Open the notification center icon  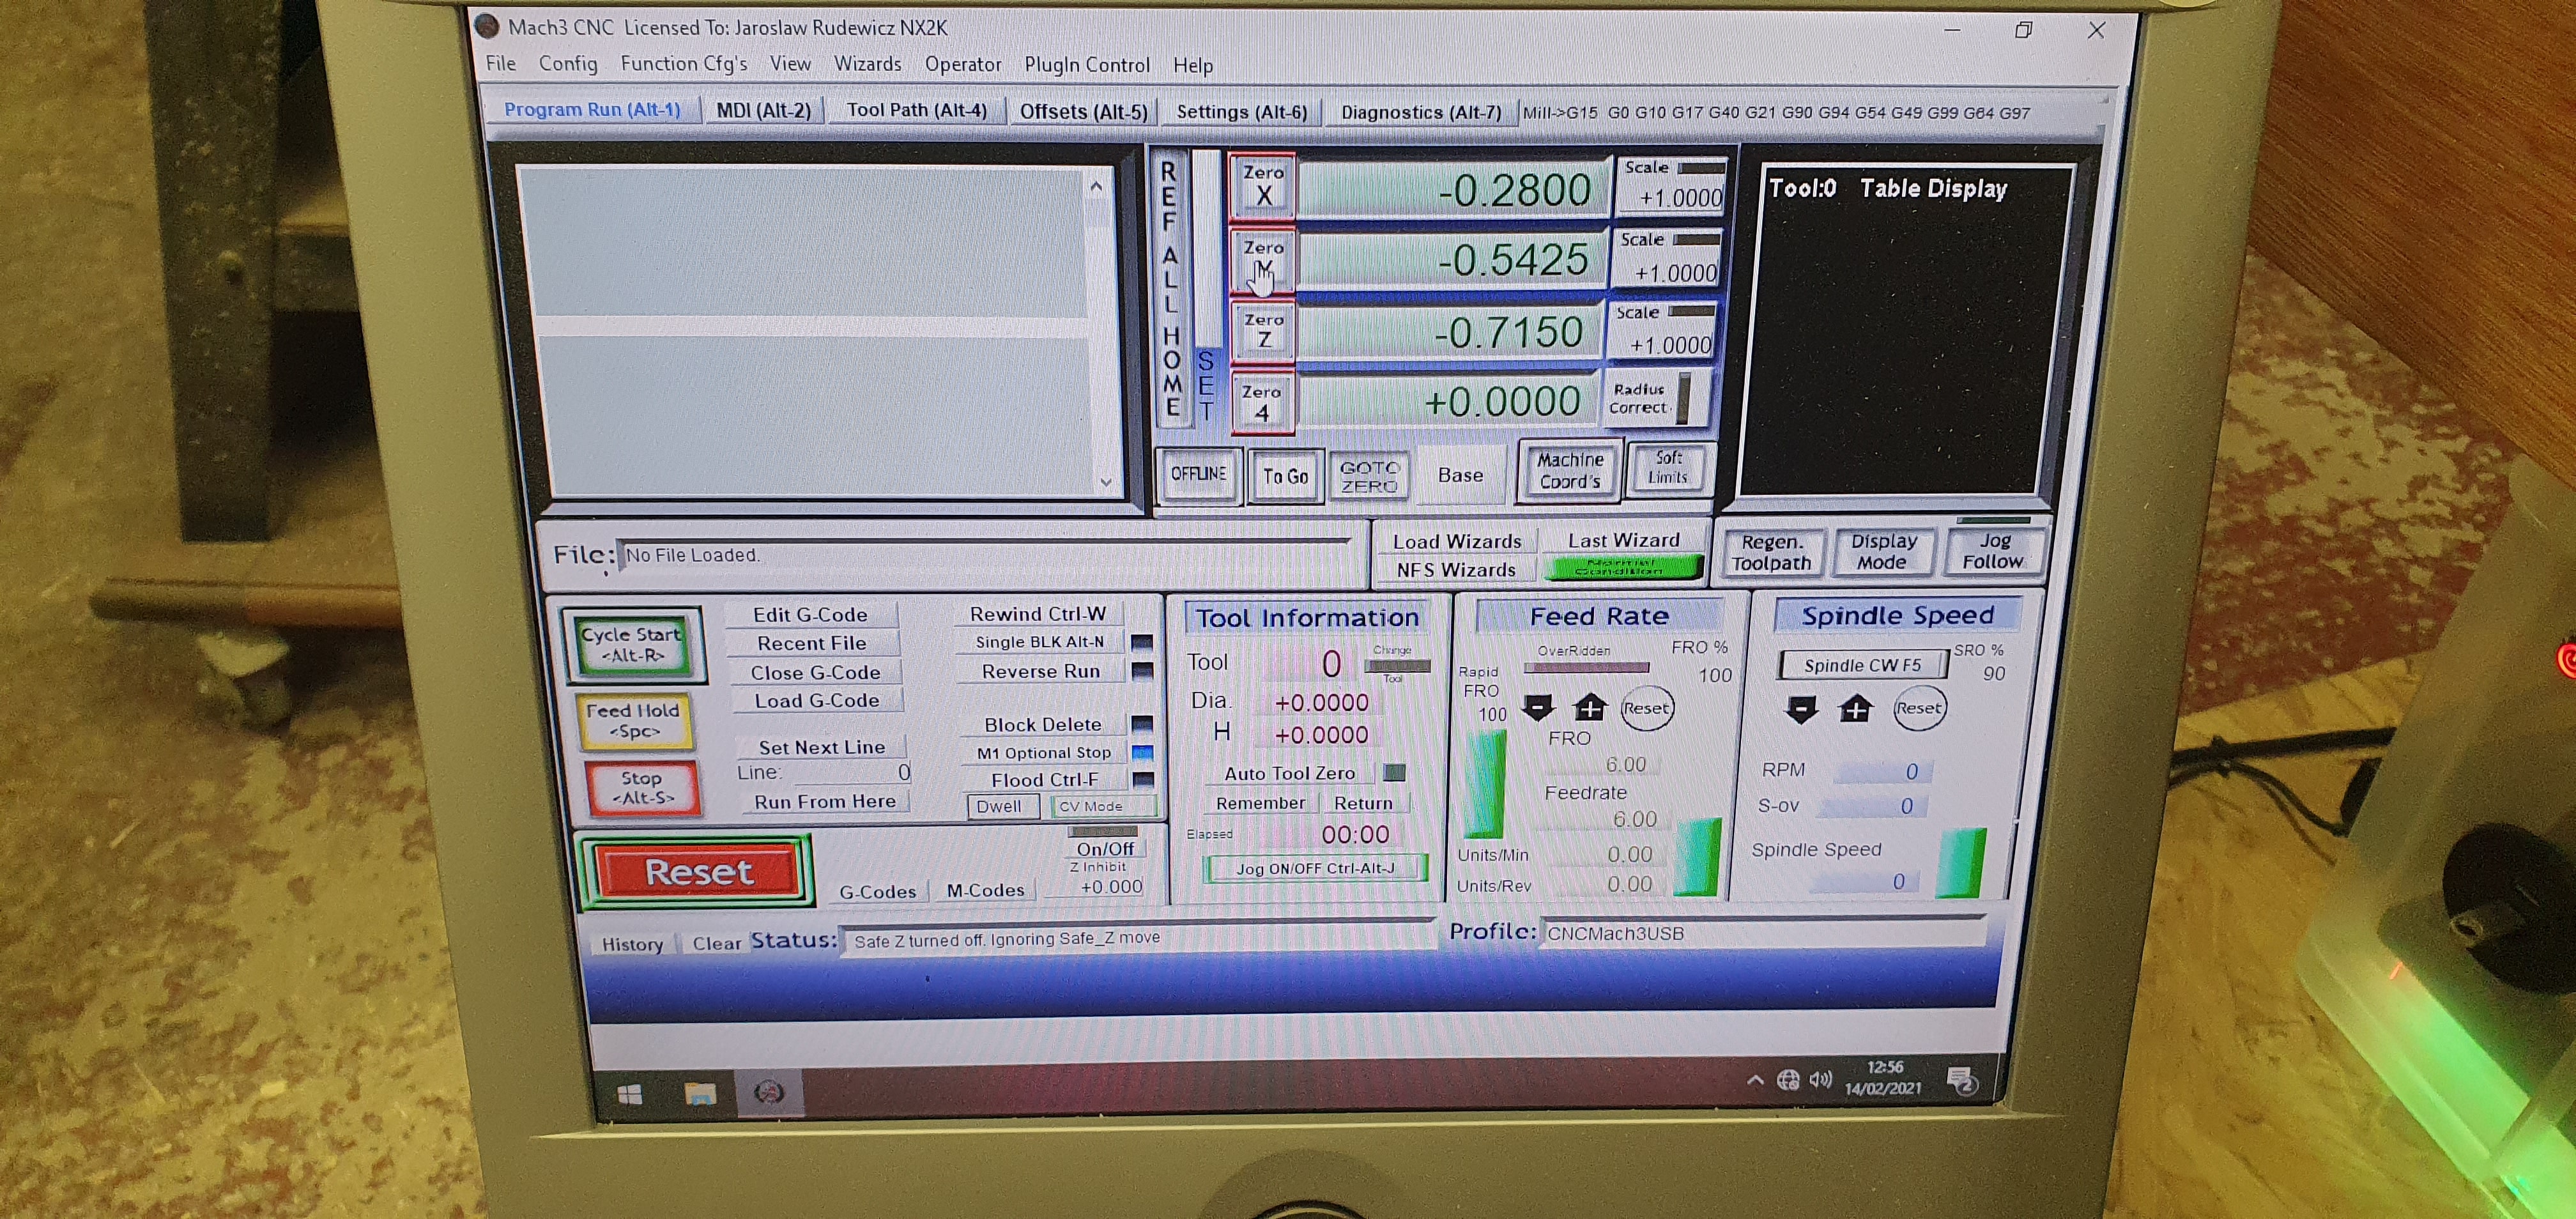pos(1962,1080)
